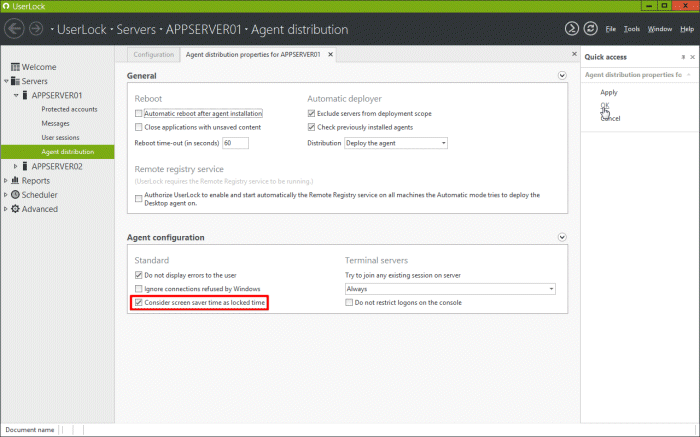
Task: Click the refresh icon in the header
Action: (589, 29)
